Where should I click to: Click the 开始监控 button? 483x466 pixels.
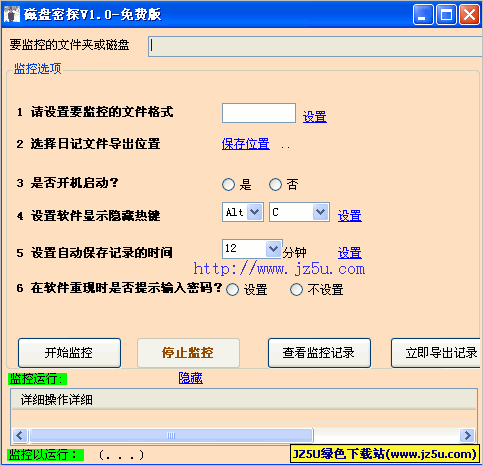tap(69, 353)
